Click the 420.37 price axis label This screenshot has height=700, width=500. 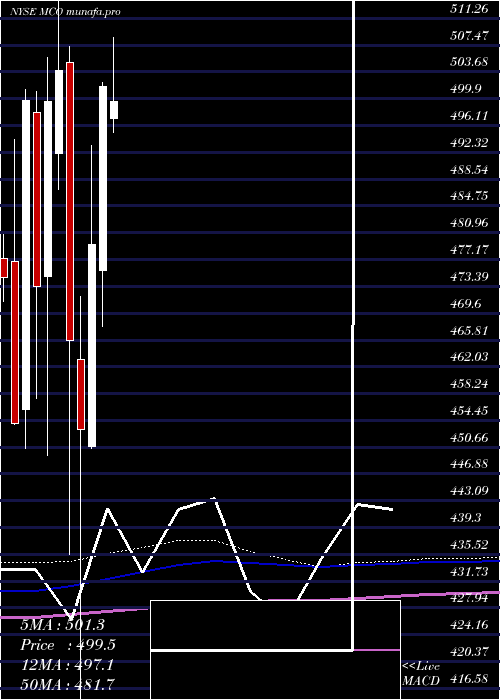click(x=469, y=652)
